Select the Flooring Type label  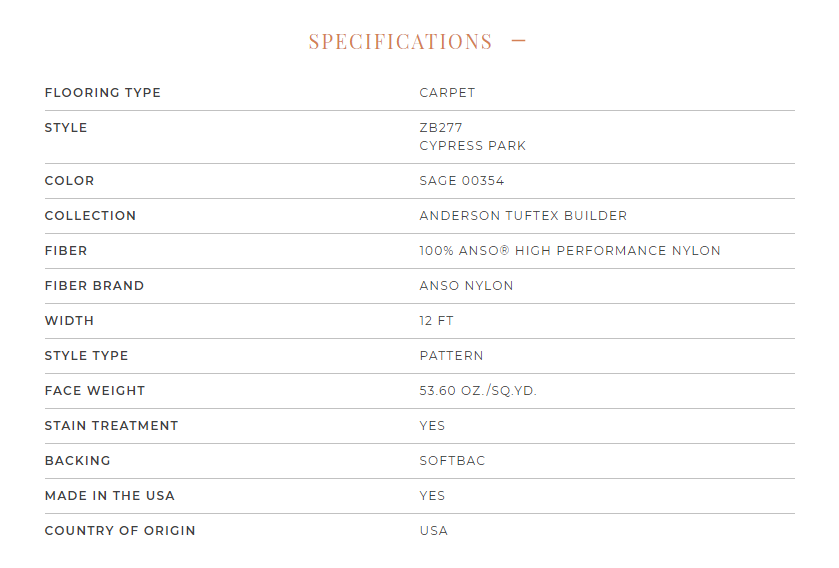click(102, 93)
